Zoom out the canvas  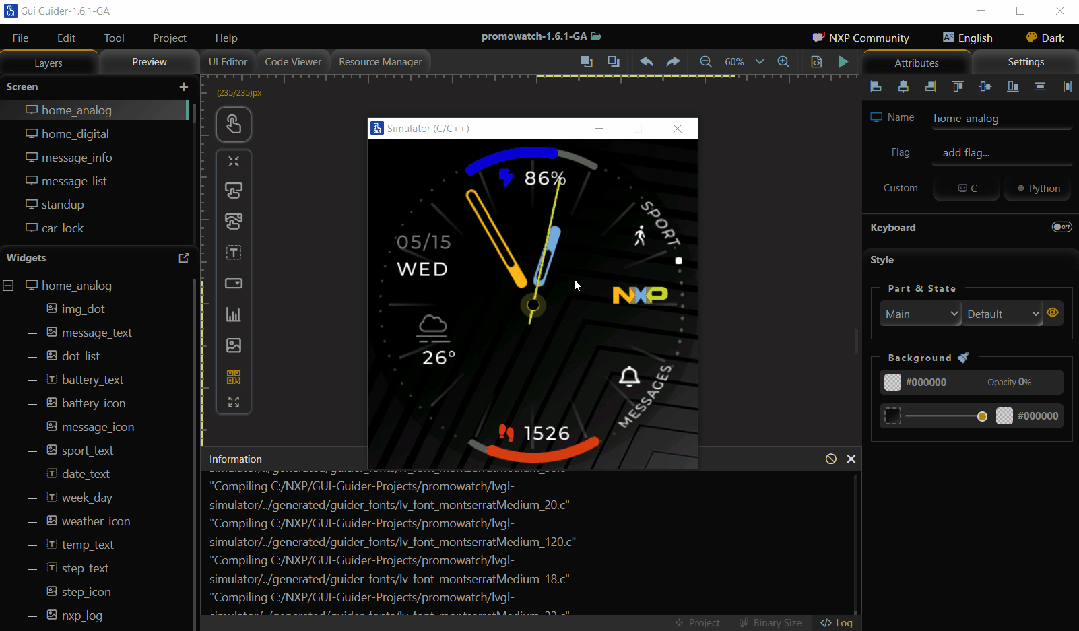(x=705, y=62)
